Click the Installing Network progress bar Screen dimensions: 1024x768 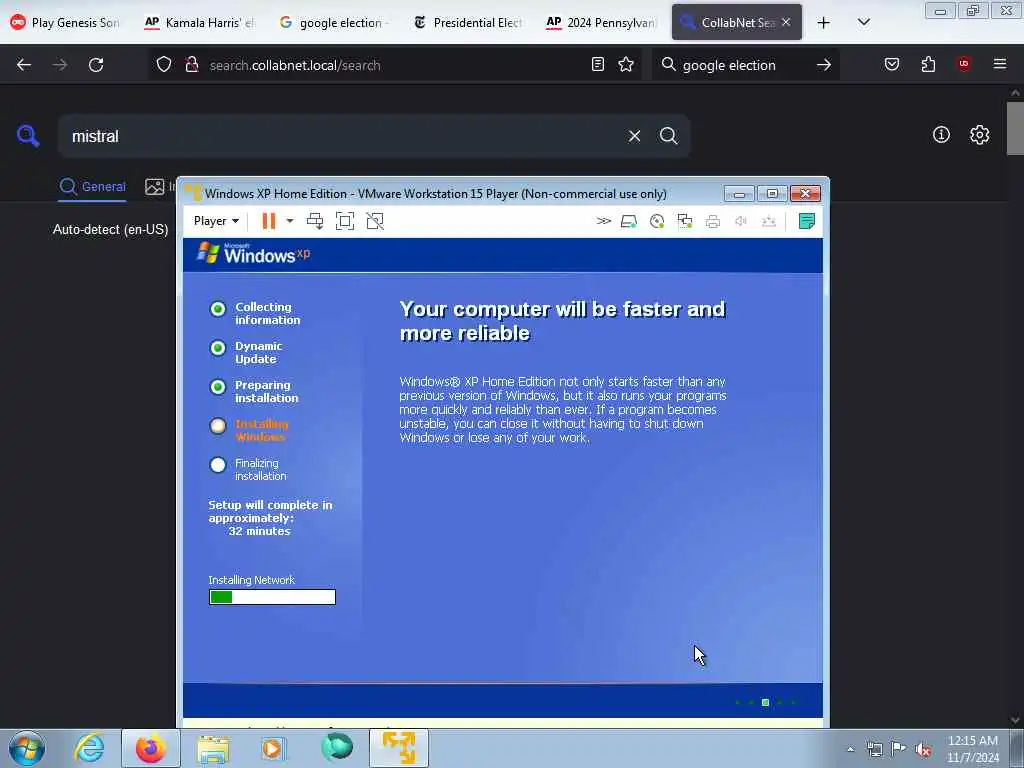click(272, 597)
